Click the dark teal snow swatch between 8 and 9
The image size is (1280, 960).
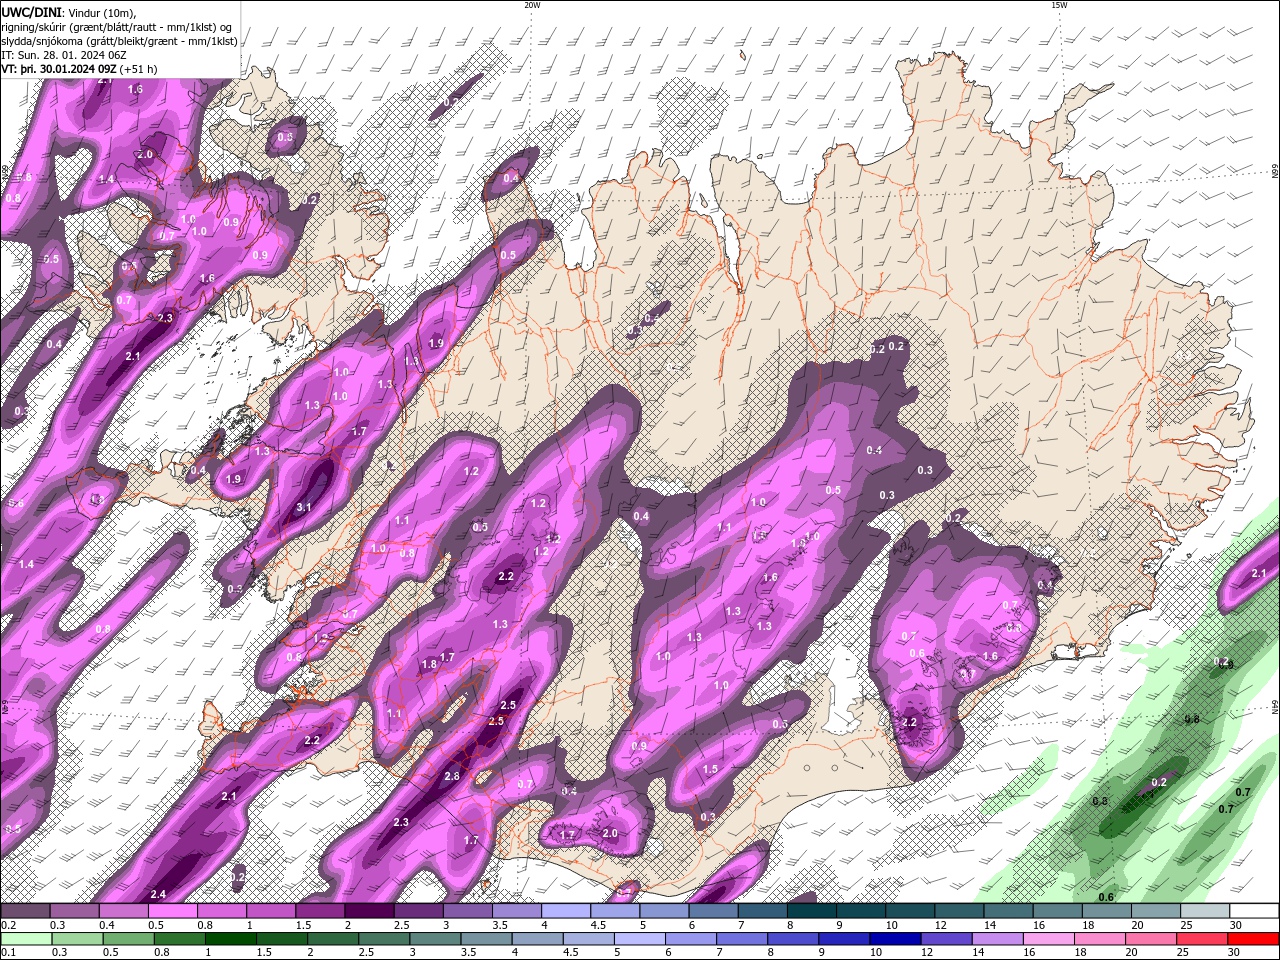[x=814, y=910]
